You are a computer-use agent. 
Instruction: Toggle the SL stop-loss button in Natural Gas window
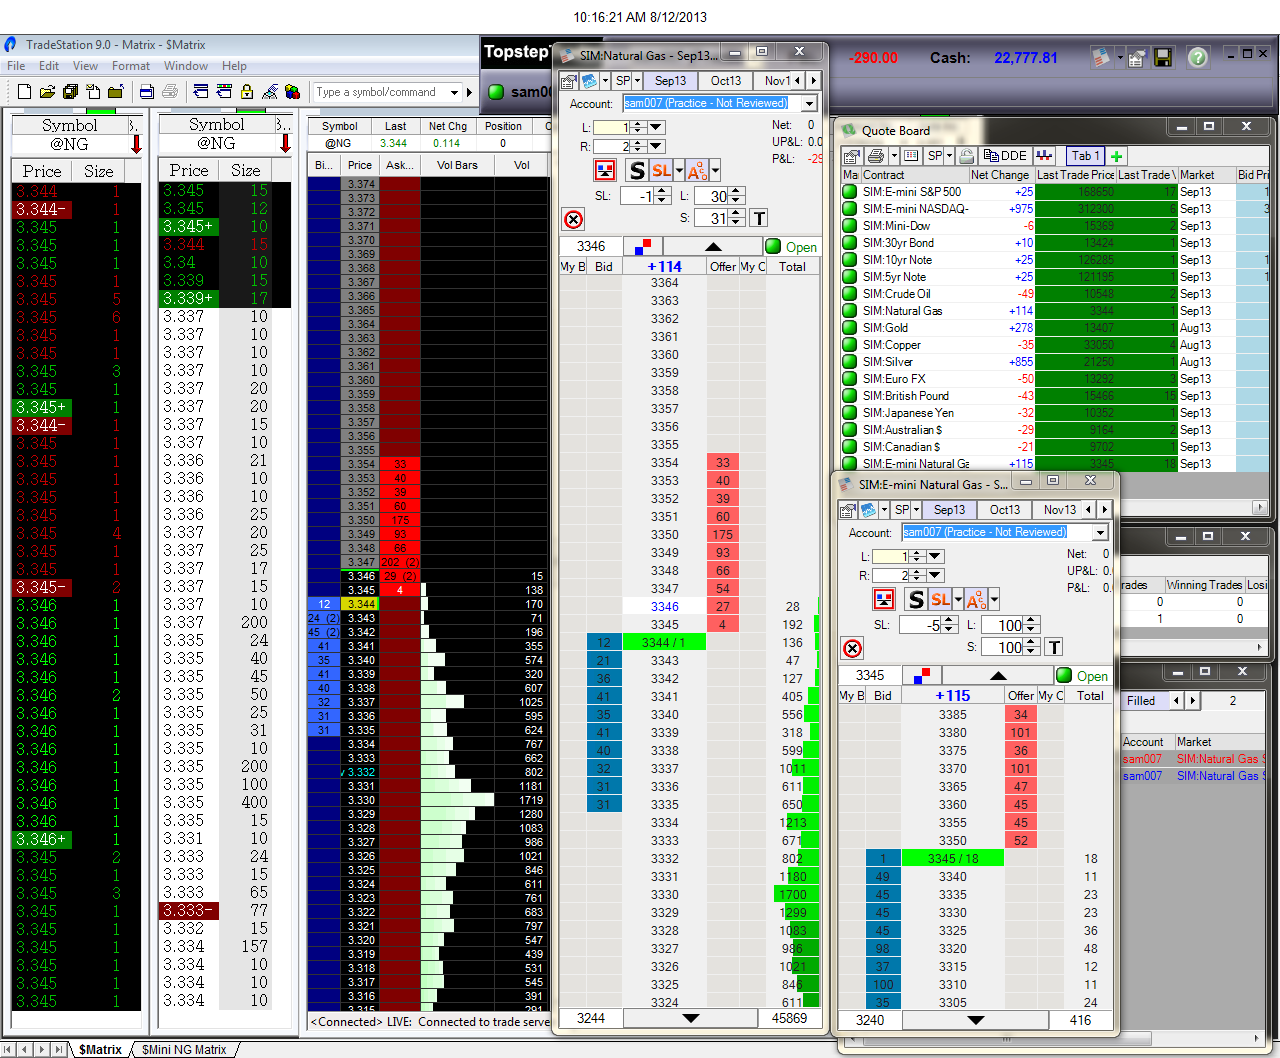point(661,170)
